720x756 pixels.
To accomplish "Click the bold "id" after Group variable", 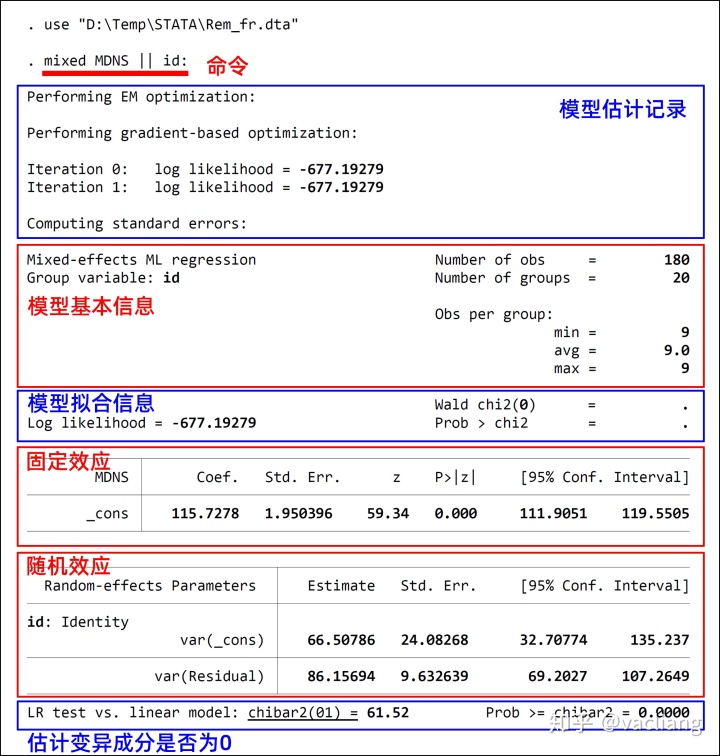I will pos(171,278).
